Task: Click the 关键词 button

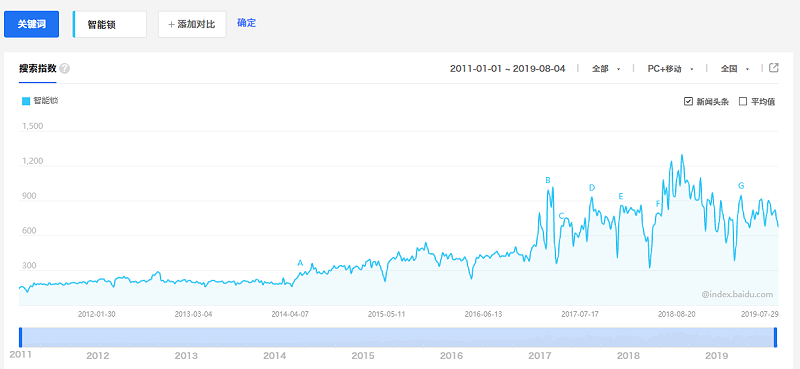Action: click(32, 24)
